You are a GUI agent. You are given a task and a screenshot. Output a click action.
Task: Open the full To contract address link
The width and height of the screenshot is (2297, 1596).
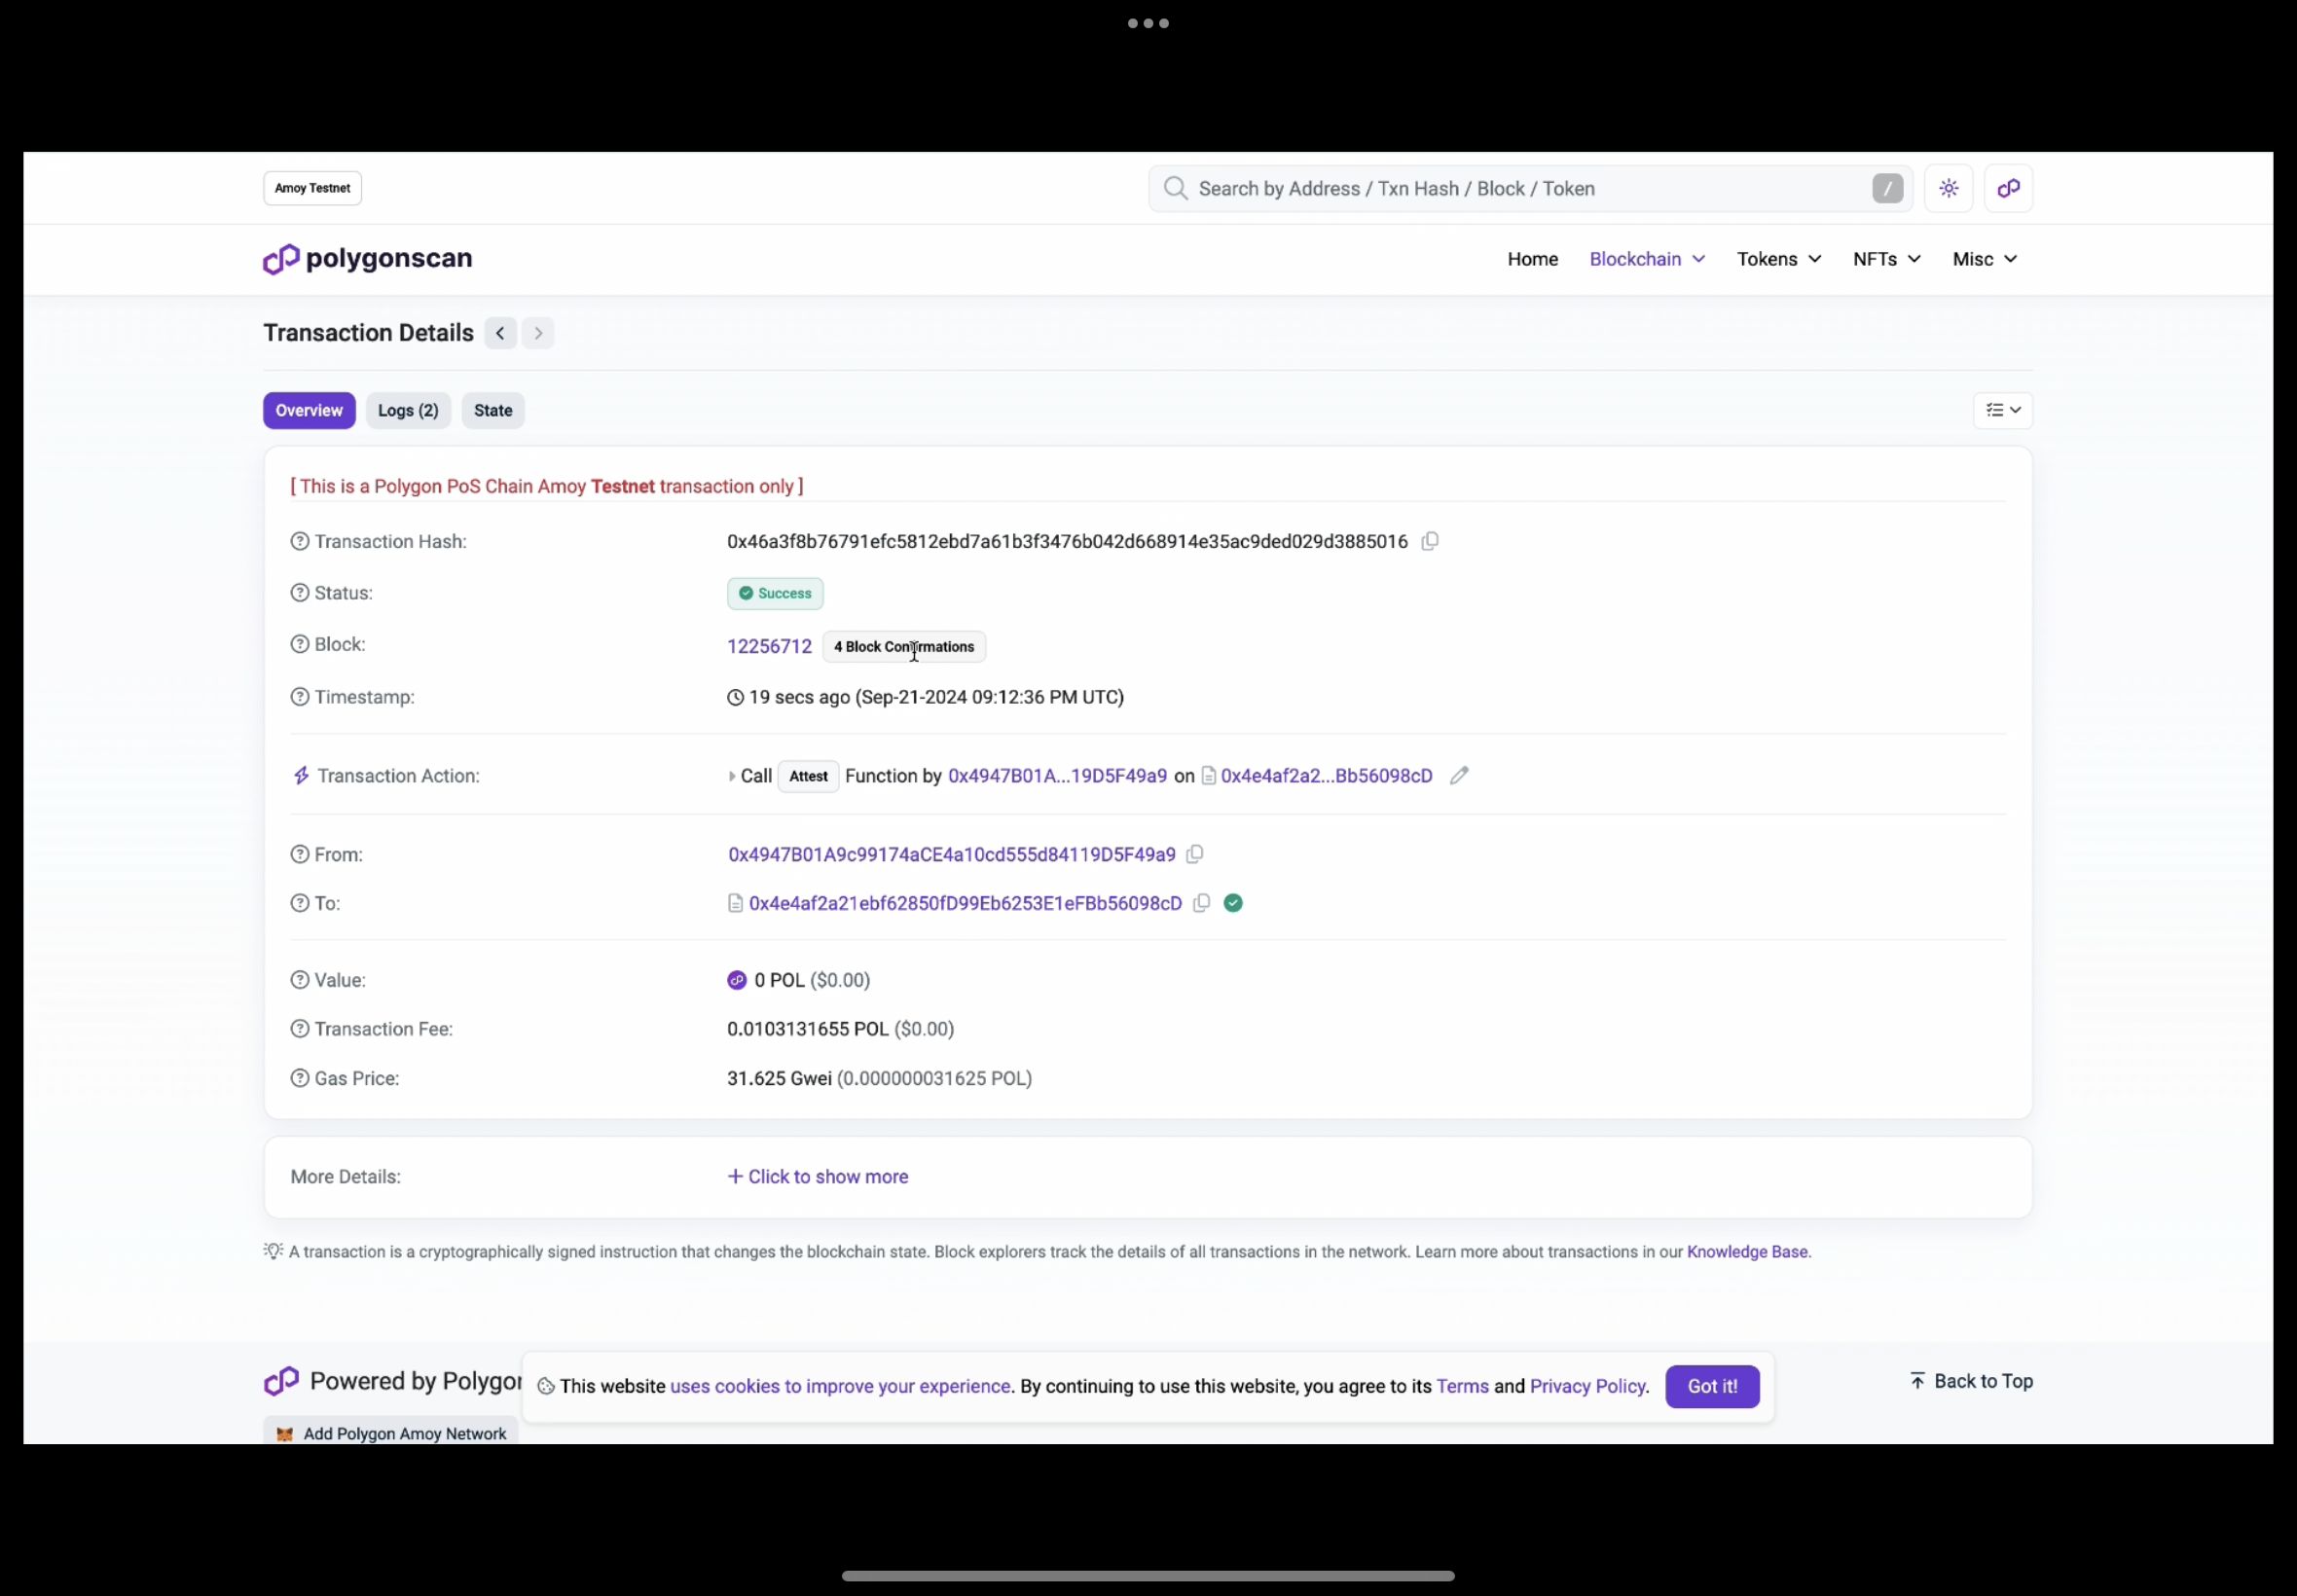coord(965,903)
